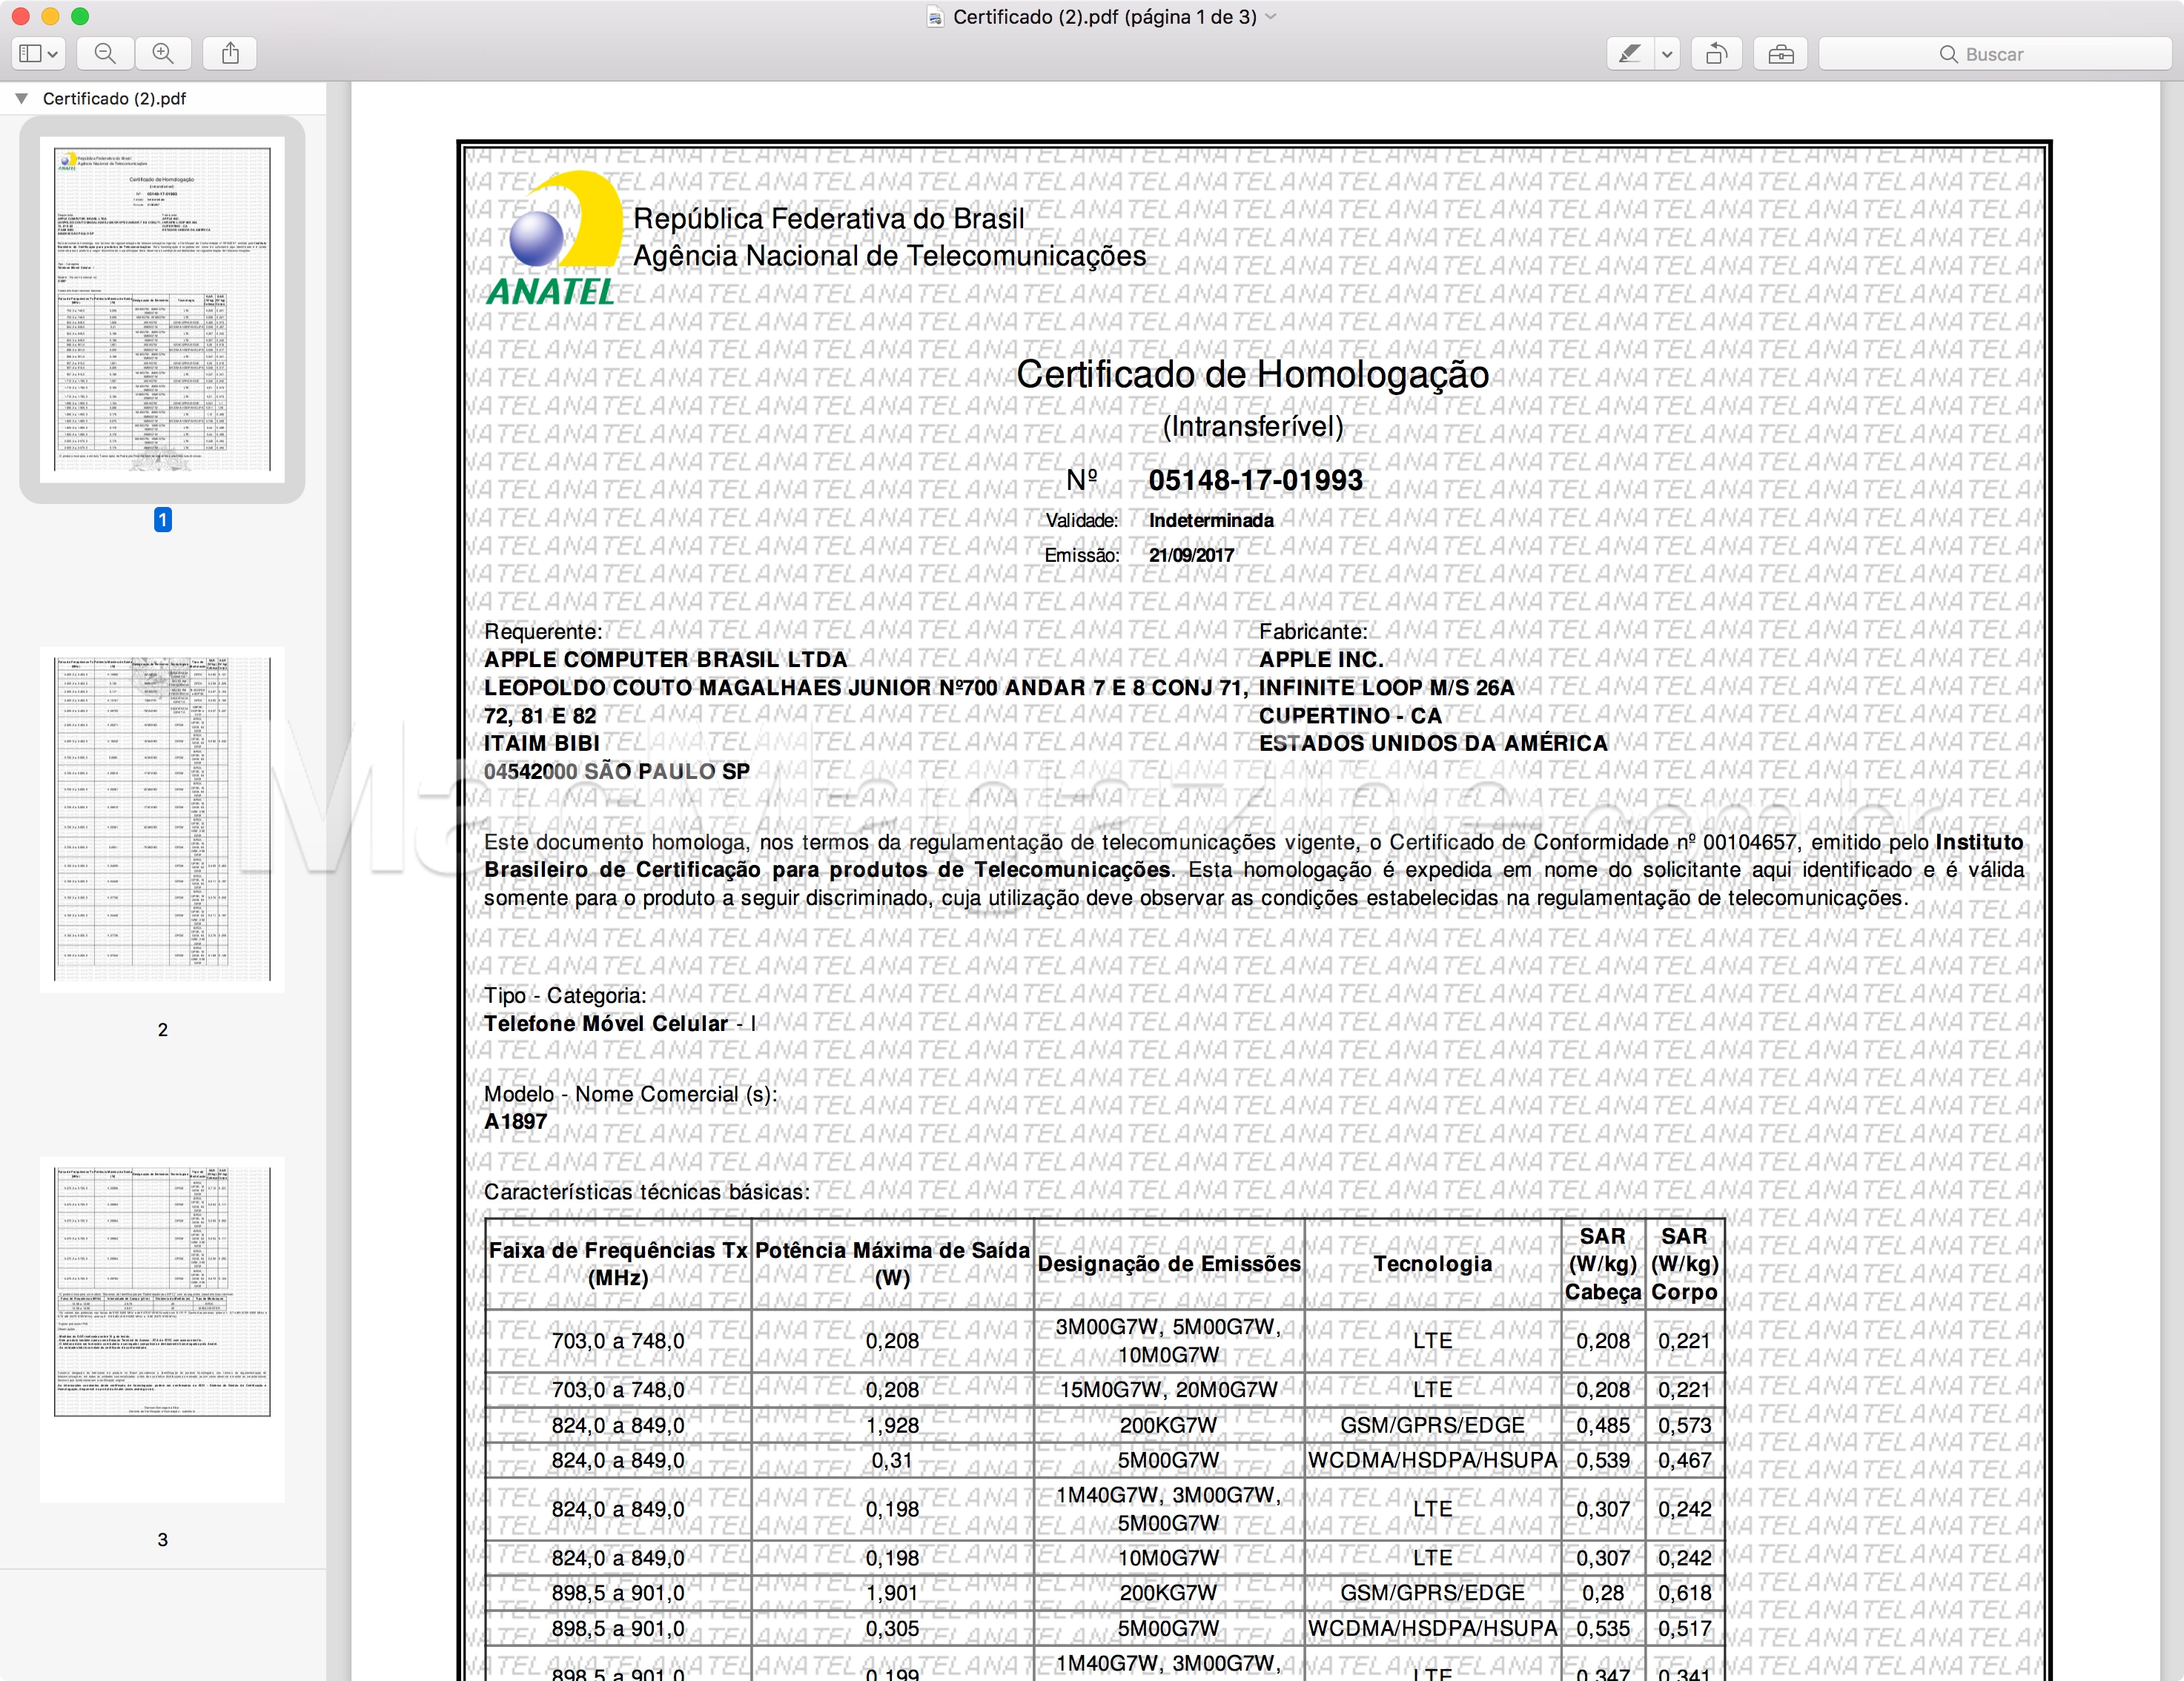
Task: Click the sidebar view toggle button
Action: (30, 53)
